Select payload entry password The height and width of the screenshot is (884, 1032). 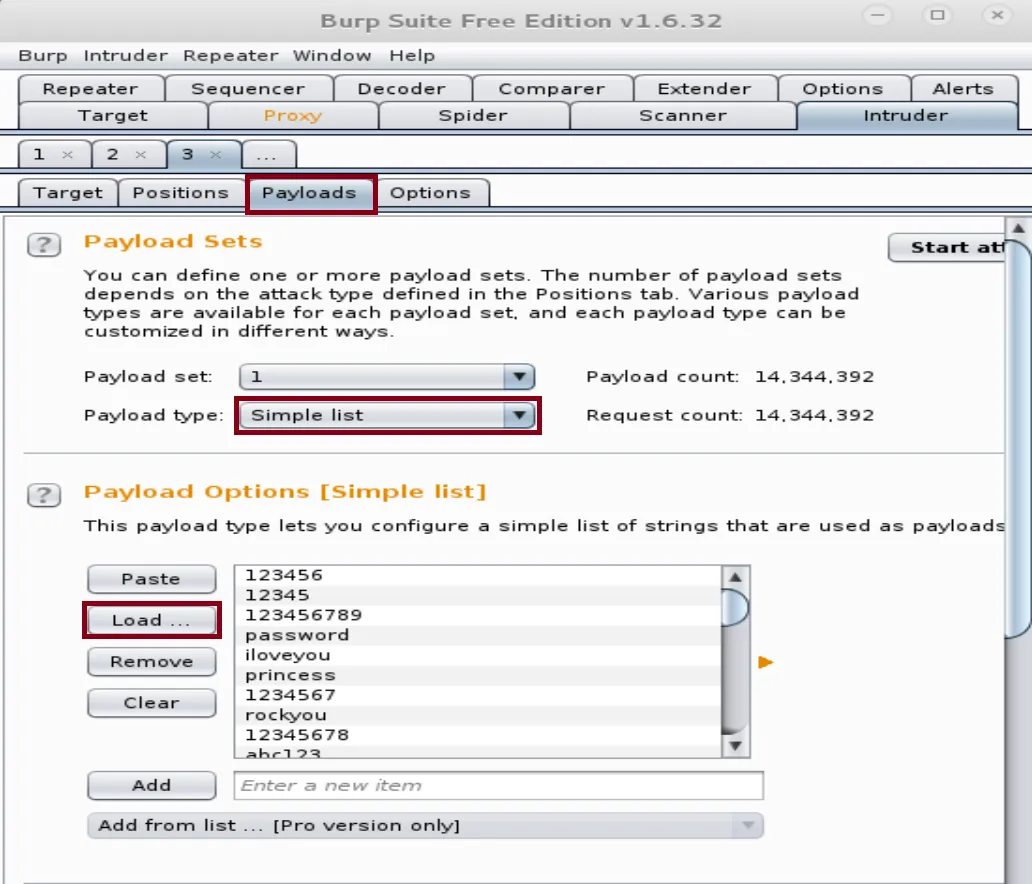(478, 635)
